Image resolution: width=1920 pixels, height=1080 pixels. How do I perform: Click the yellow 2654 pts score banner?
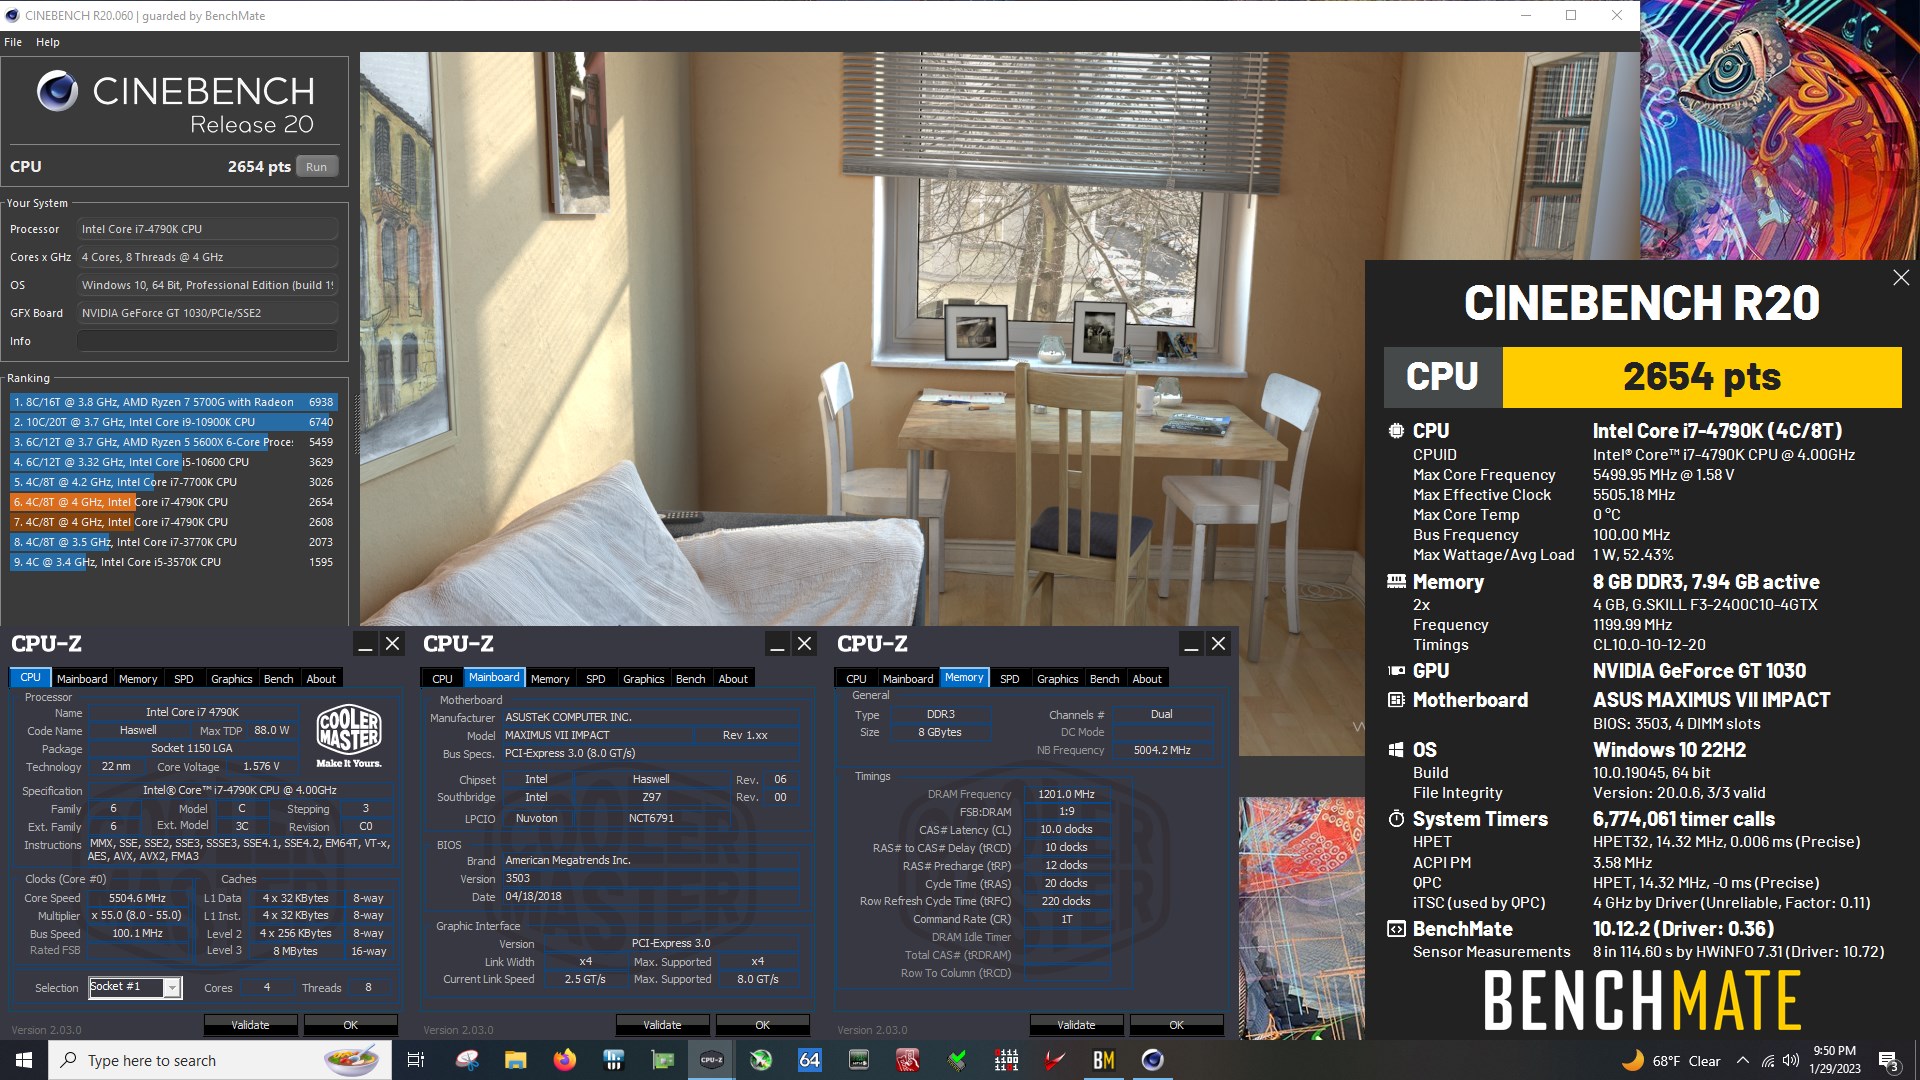point(1702,377)
